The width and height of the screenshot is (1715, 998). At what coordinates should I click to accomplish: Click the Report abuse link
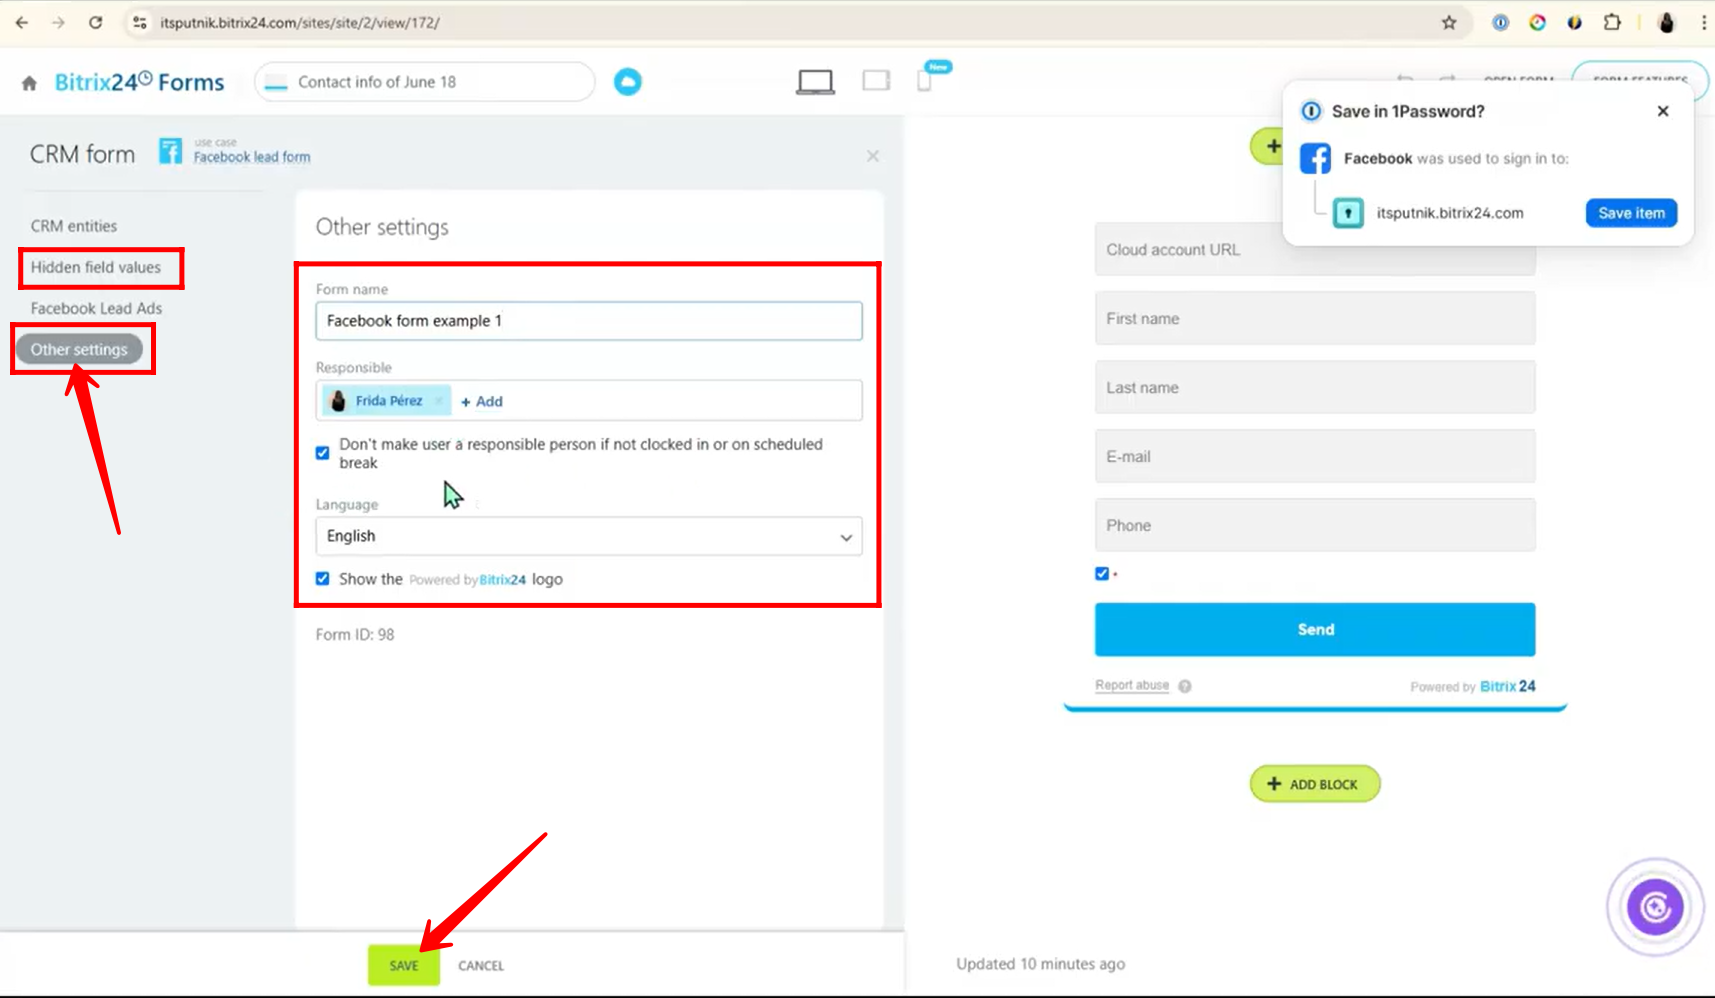[x=1132, y=685]
